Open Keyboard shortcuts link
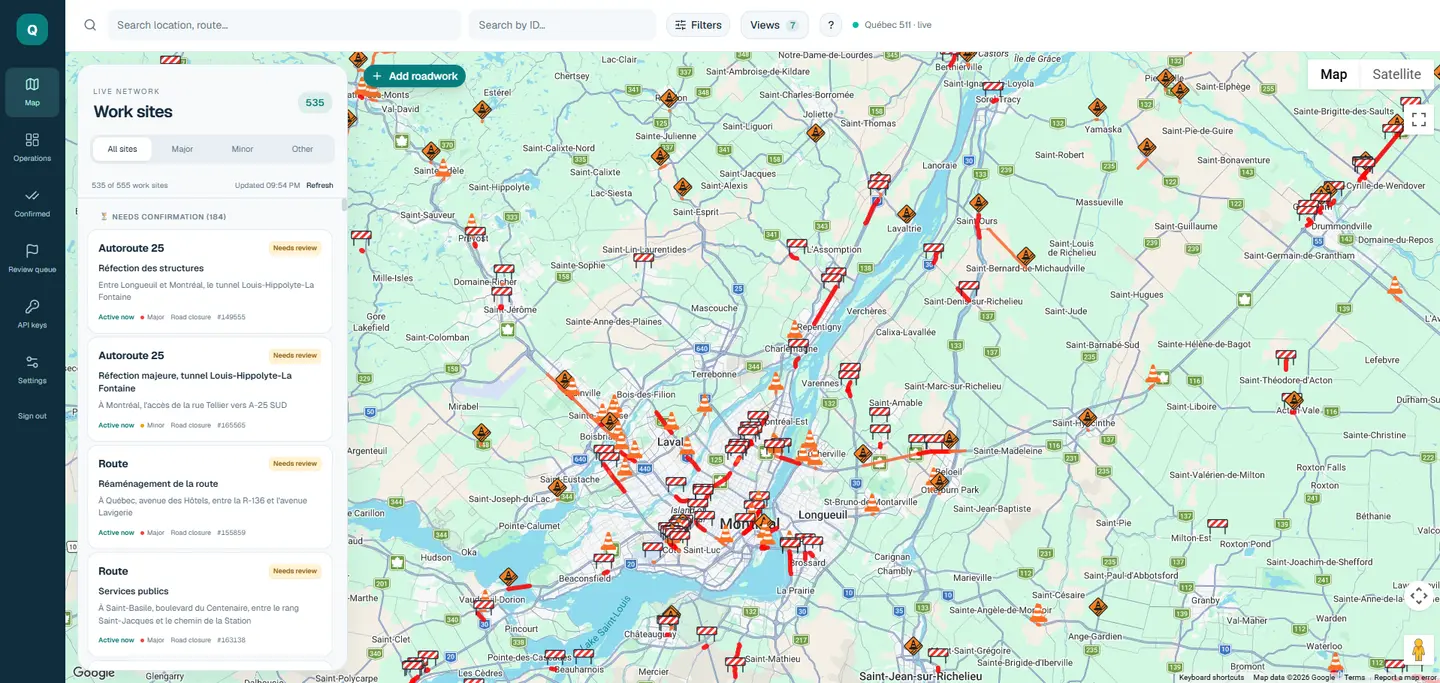Screen dimensions: 1440x683 point(1211,678)
